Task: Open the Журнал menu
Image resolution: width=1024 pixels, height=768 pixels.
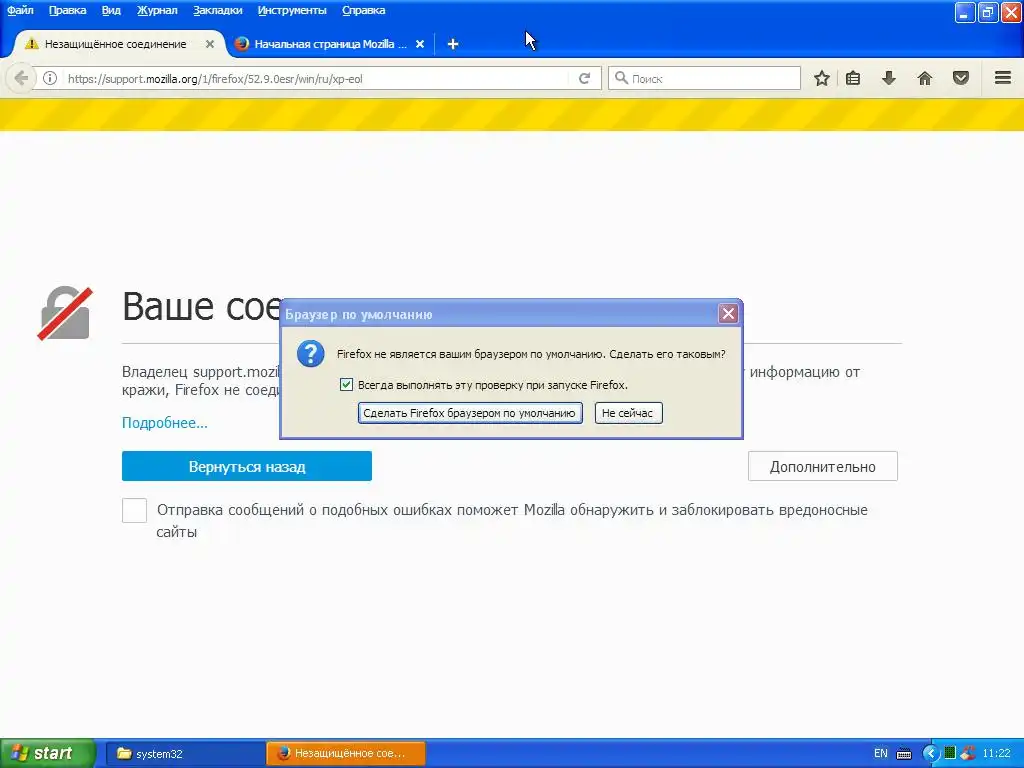Action: (x=157, y=10)
